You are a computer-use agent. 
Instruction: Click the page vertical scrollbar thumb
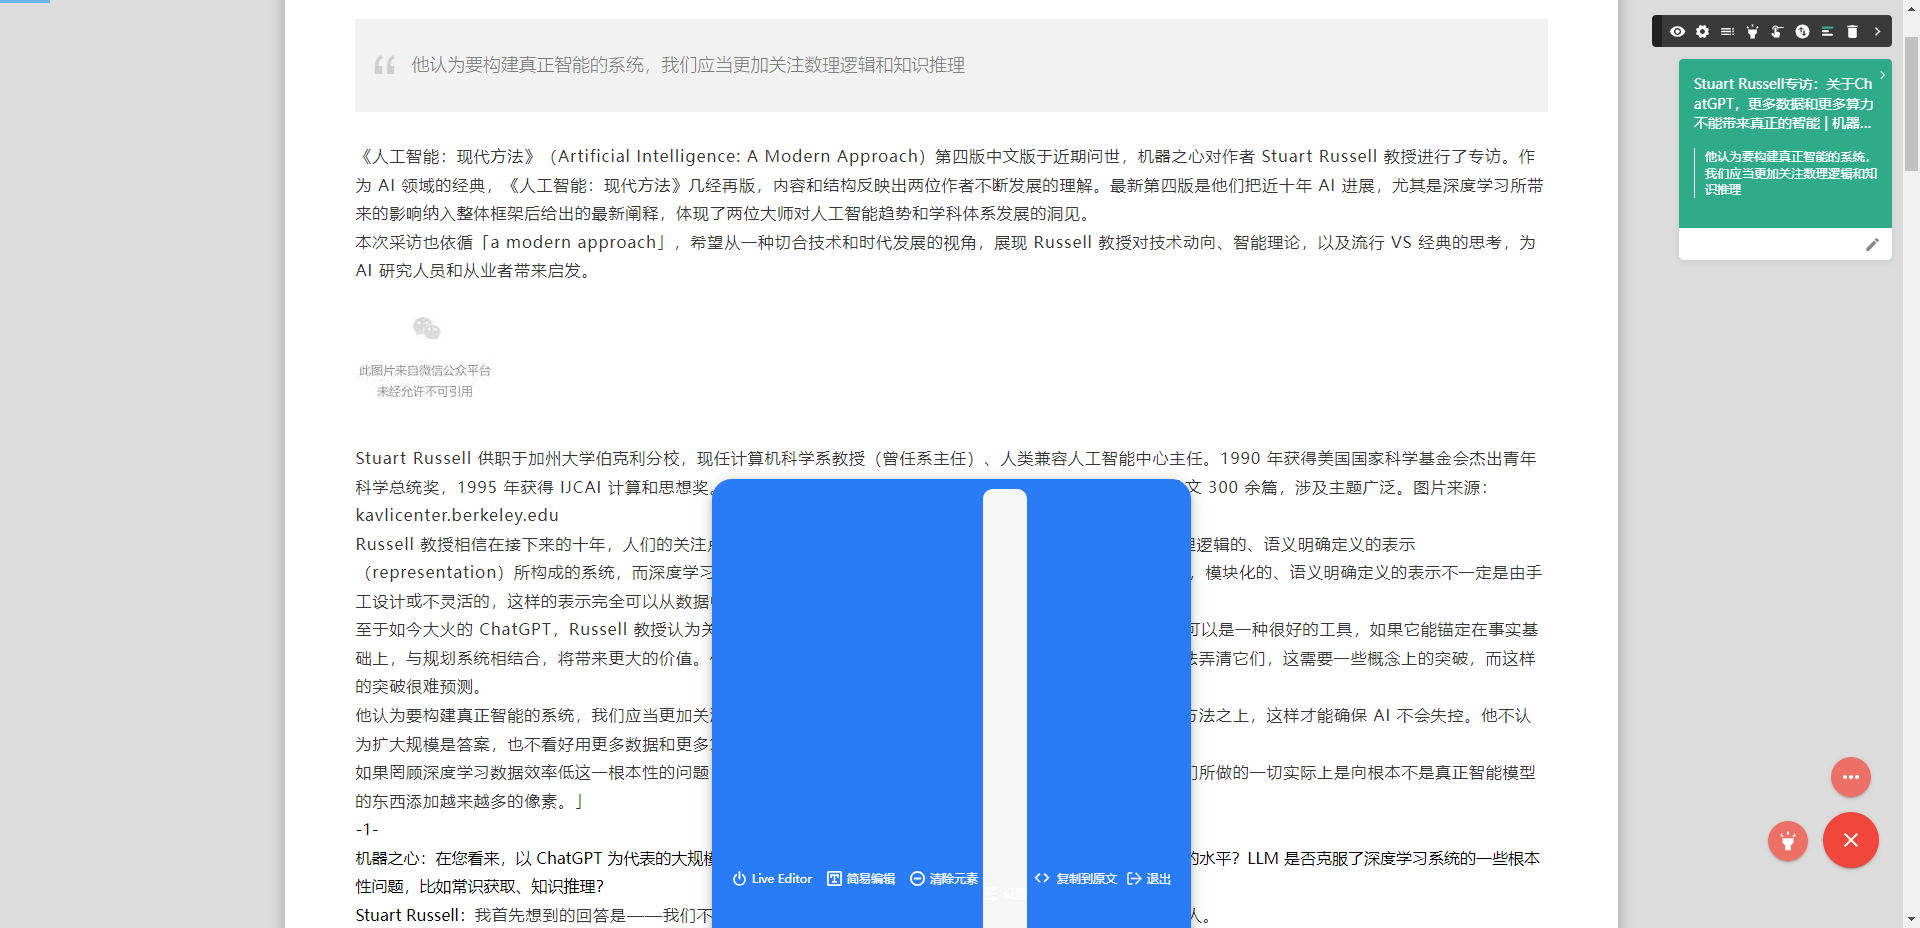coord(1911,105)
